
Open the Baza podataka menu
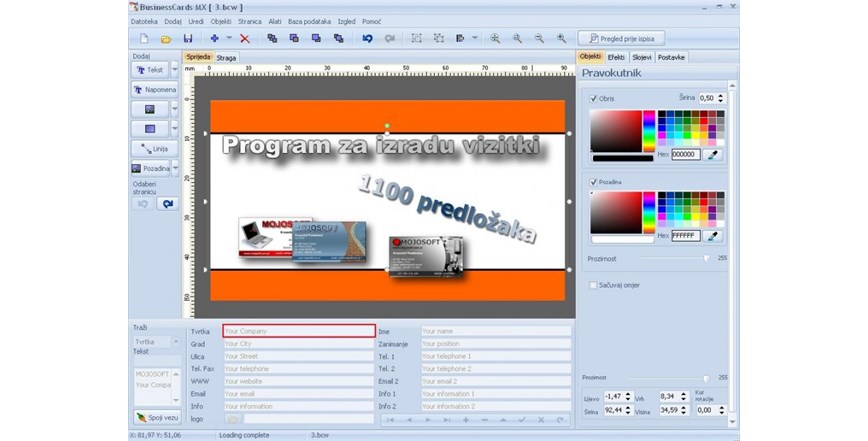pyautogui.click(x=309, y=20)
